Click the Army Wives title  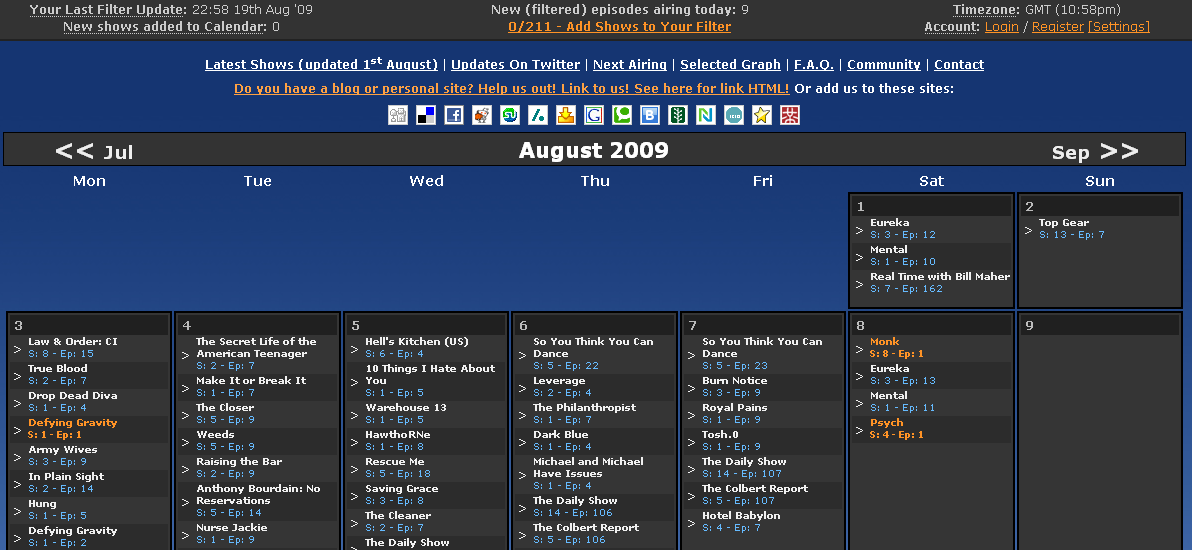click(63, 450)
